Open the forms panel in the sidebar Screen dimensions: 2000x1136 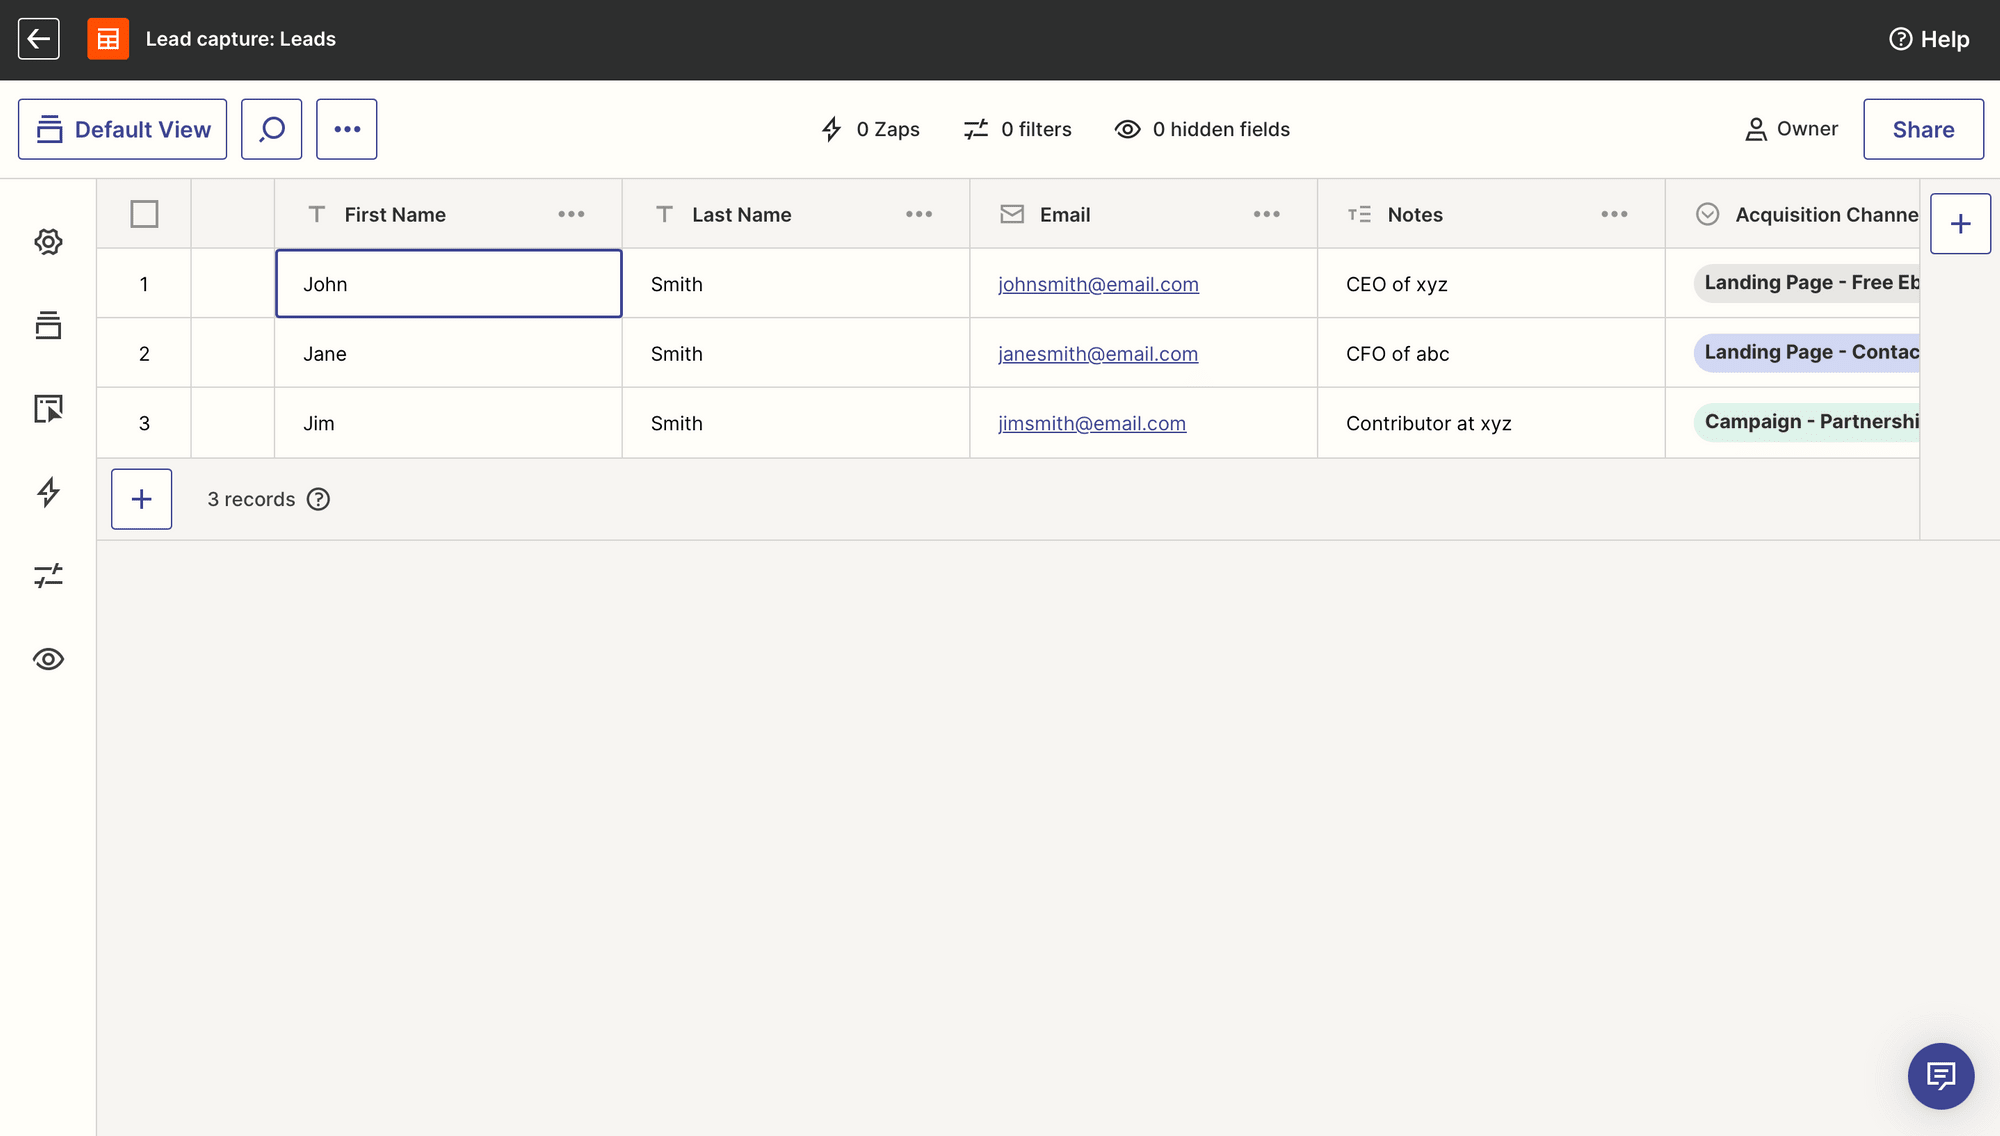tap(47, 409)
